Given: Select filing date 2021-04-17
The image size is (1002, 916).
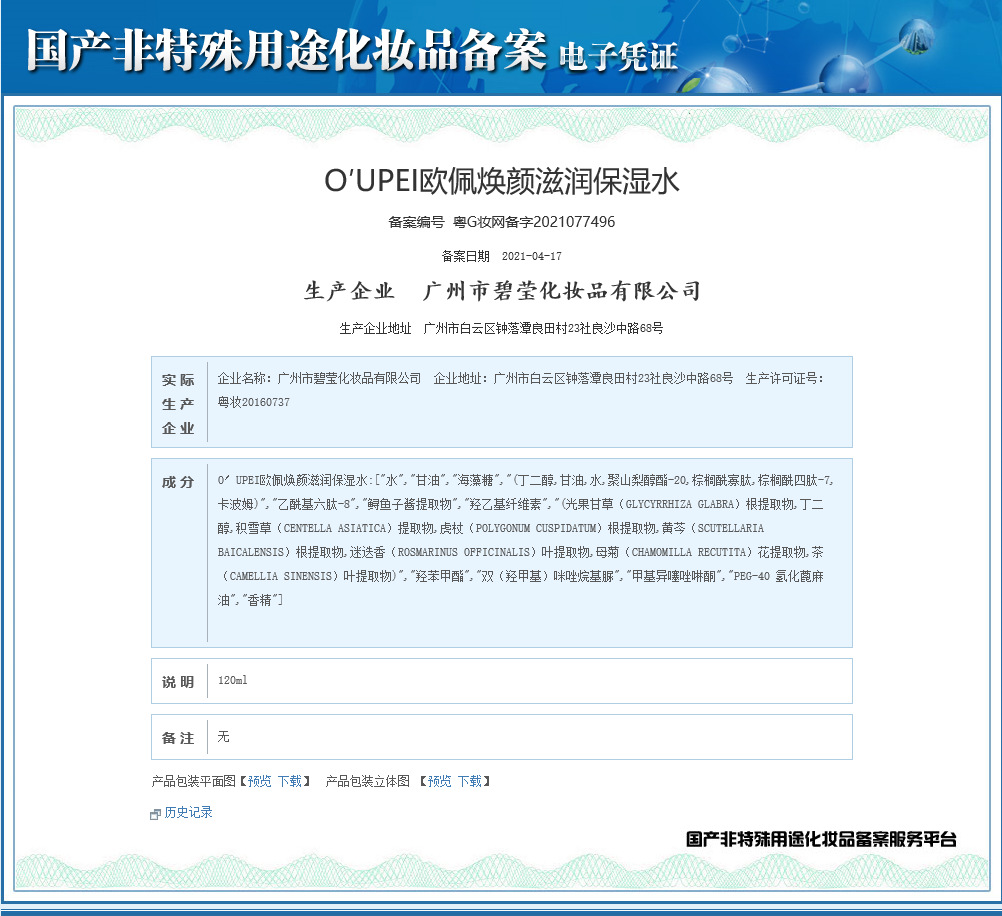Looking at the screenshot, I should pos(532,256).
